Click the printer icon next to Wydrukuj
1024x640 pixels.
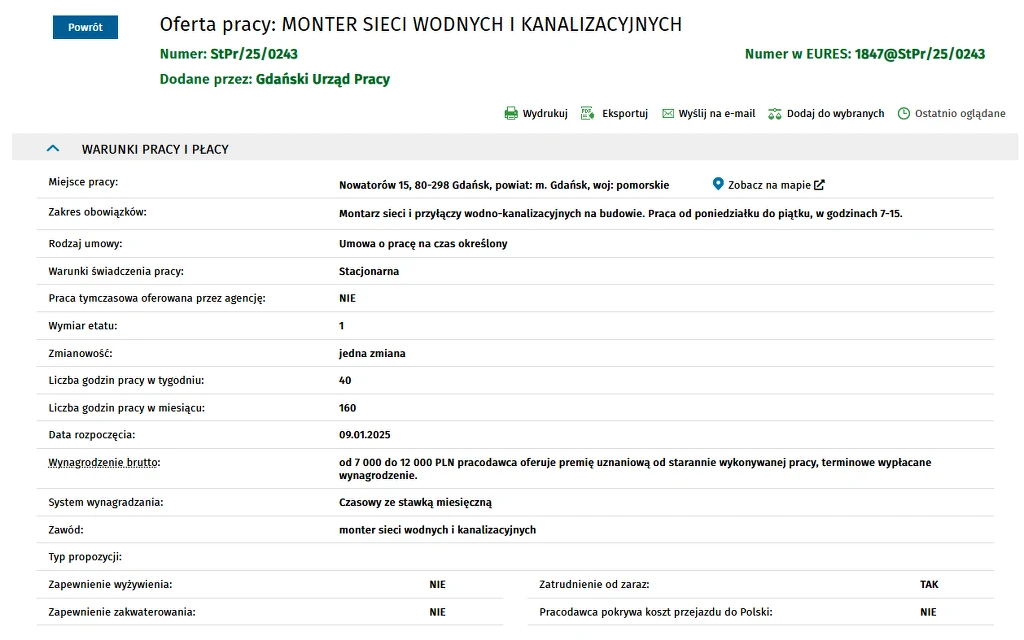(x=511, y=114)
